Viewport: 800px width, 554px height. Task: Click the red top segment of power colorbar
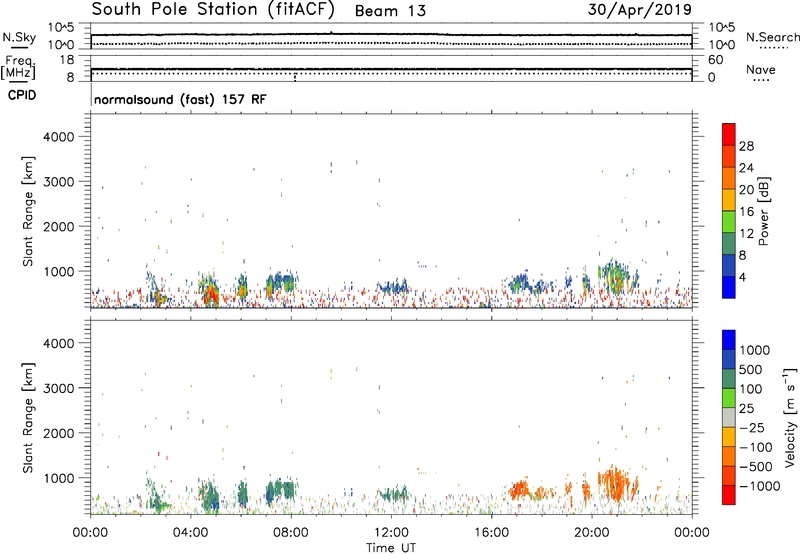point(729,135)
